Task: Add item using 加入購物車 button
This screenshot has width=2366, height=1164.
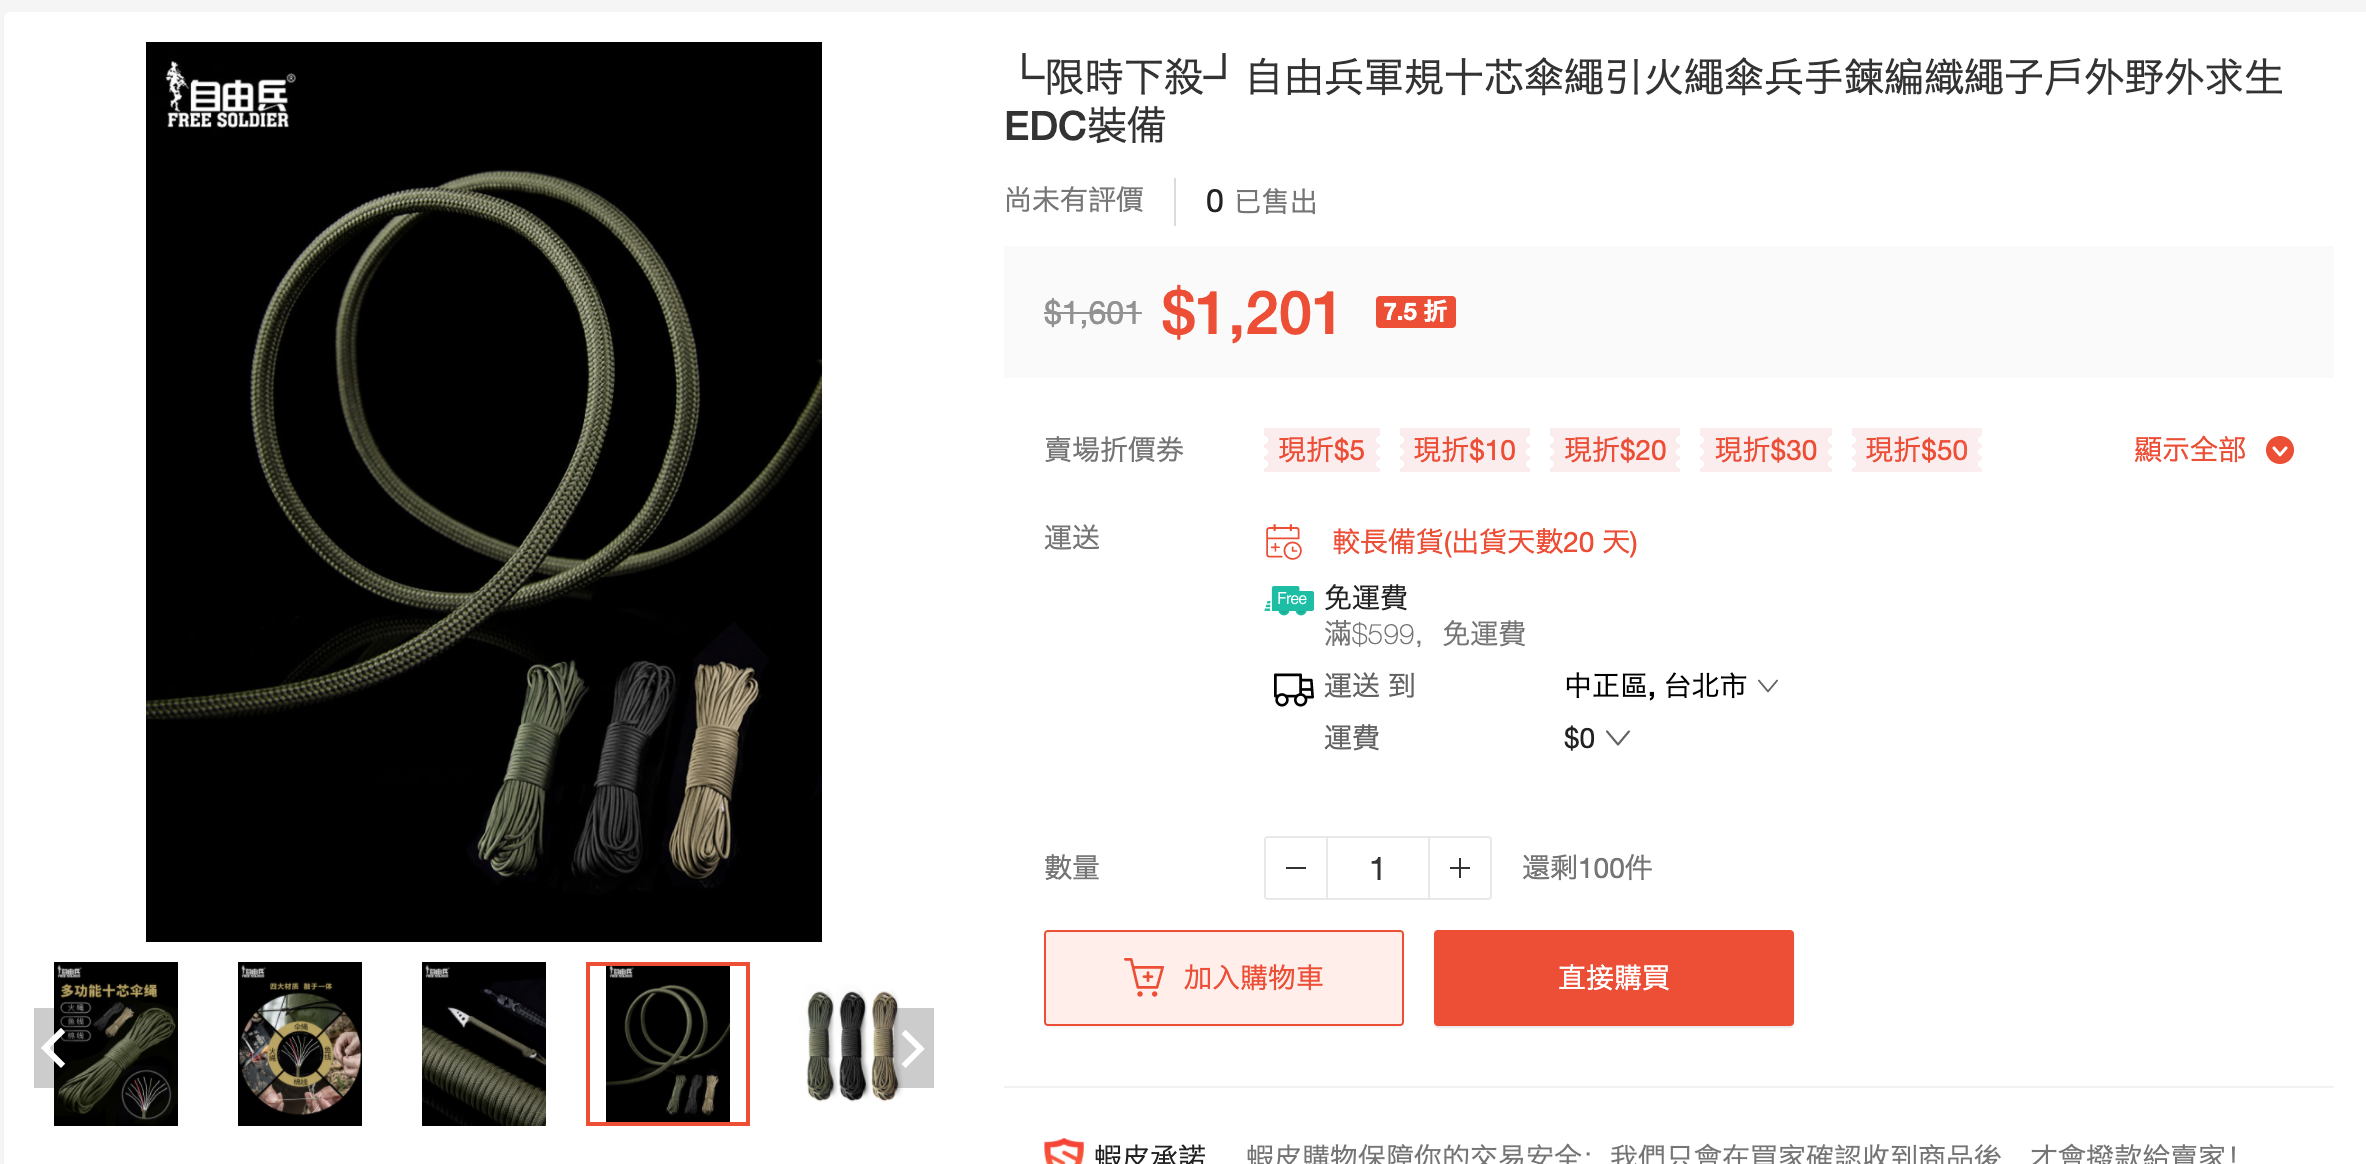Action: coord(1224,978)
